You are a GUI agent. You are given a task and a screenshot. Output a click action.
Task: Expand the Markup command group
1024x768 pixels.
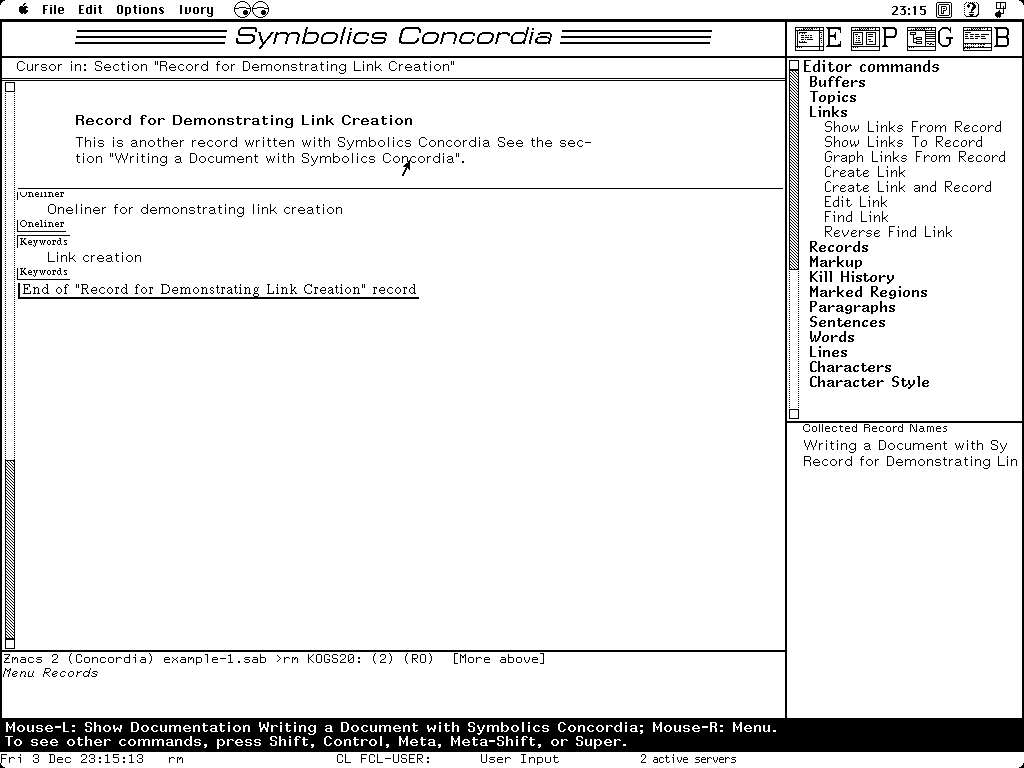(x=836, y=263)
